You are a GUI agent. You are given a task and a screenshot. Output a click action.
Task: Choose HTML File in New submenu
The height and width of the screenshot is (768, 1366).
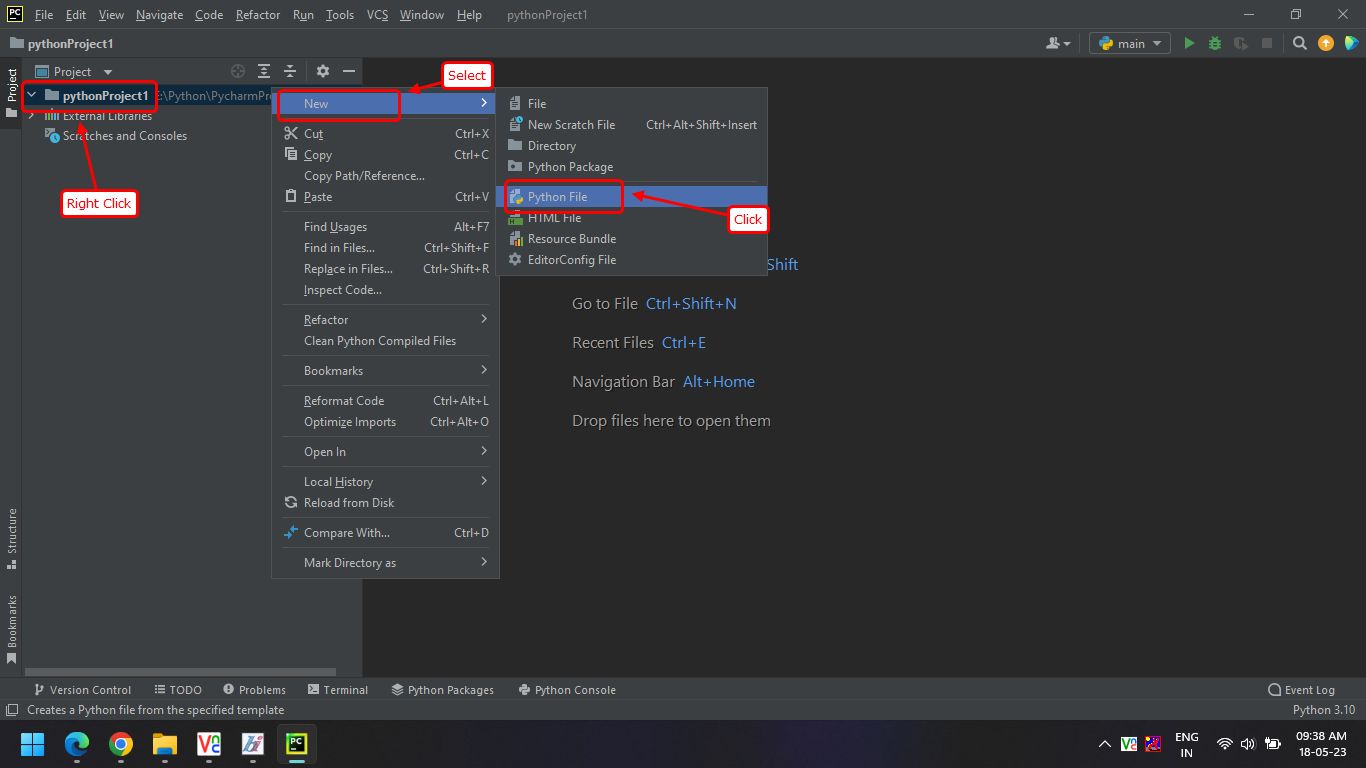[x=632, y=218]
